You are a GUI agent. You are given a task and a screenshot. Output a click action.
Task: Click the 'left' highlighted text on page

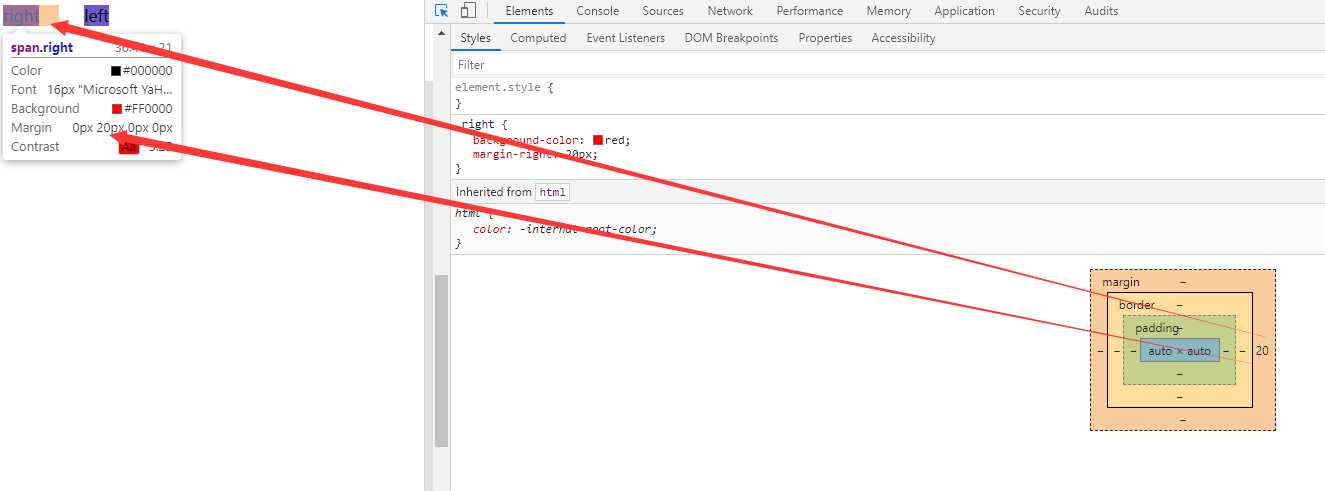click(x=96, y=15)
